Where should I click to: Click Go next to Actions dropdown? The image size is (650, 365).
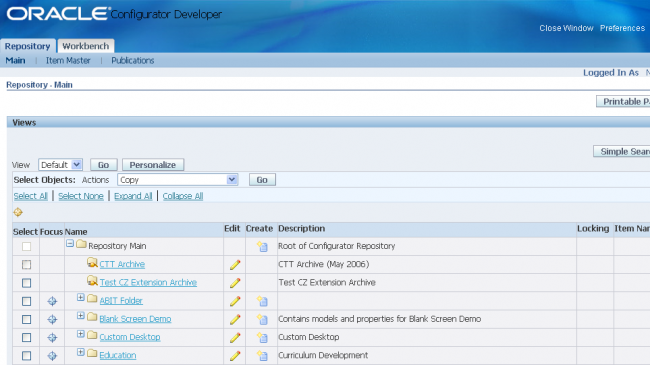[x=262, y=180]
